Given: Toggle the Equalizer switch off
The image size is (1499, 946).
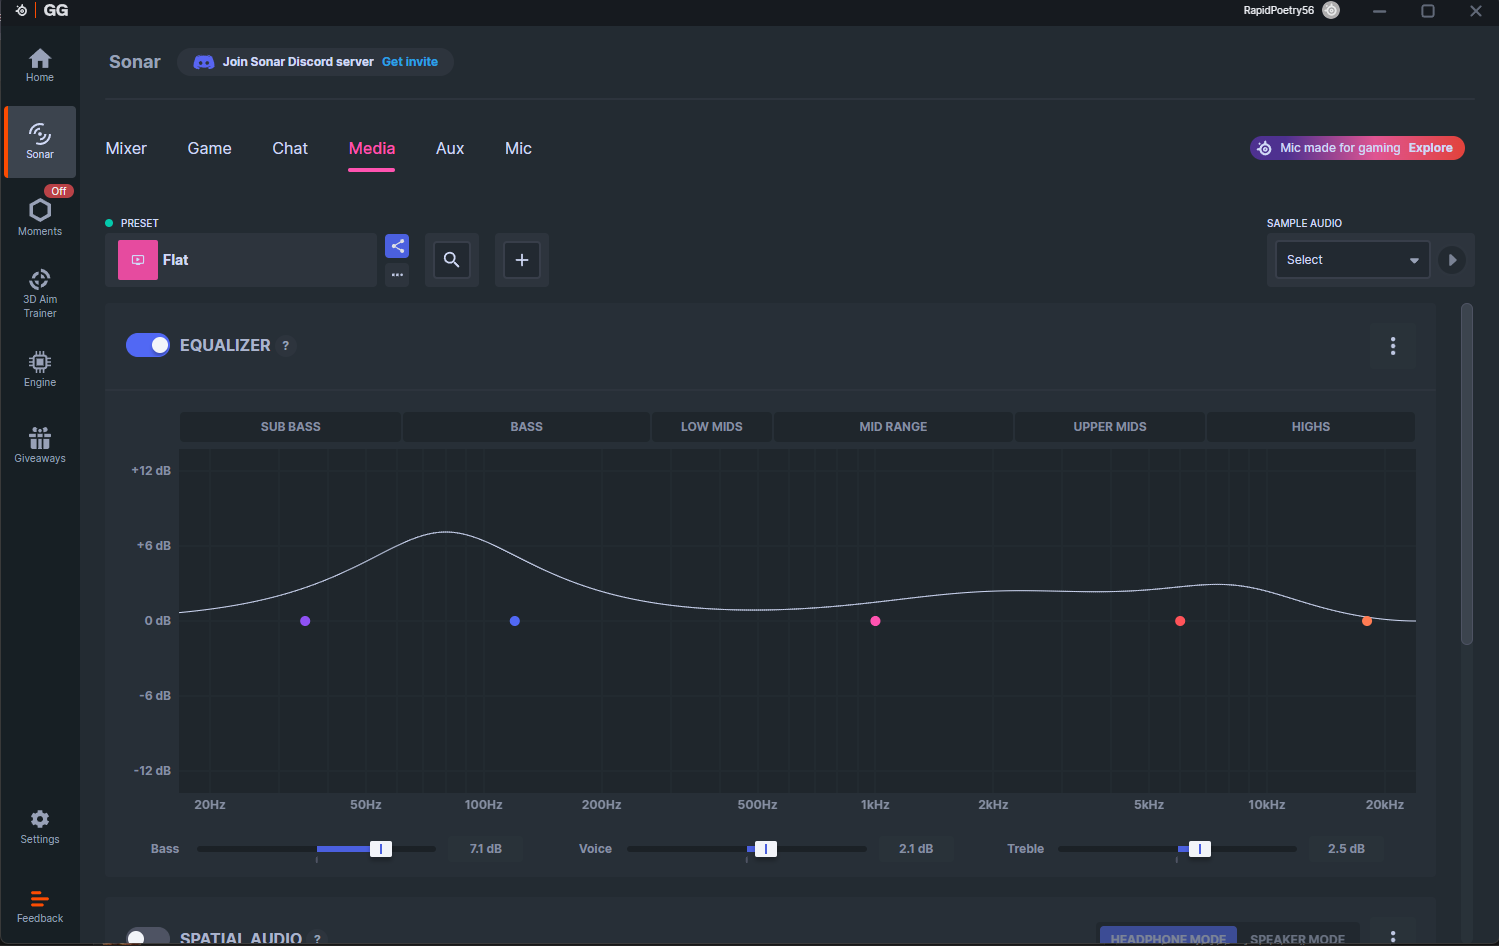Looking at the screenshot, I should (148, 345).
